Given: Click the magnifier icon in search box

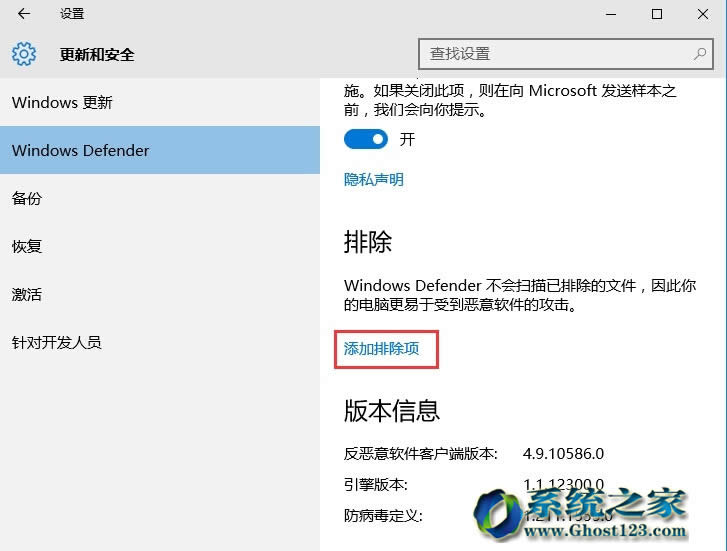Looking at the screenshot, I should click(x=700, y=54).
